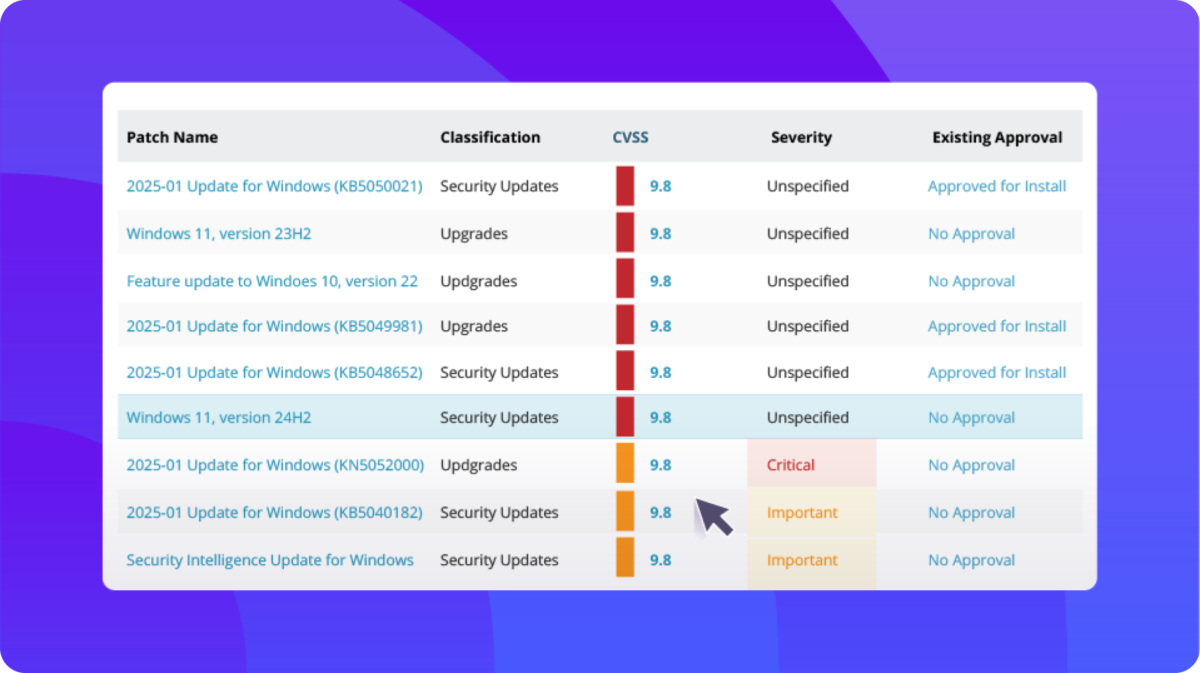Click the orange CVSS bar for Security Intelligence Update
The width and height of the screenshot is (1200, 673).
[x=623, y=560]
